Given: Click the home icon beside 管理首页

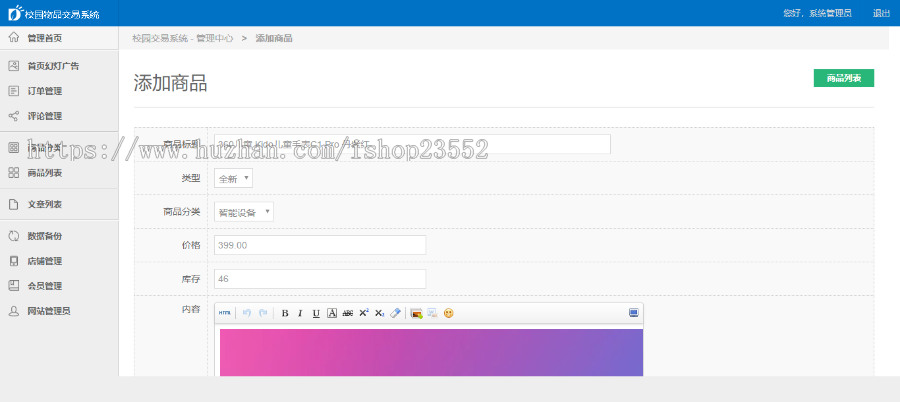Looking at the screenshot, I should click(14, 38).
